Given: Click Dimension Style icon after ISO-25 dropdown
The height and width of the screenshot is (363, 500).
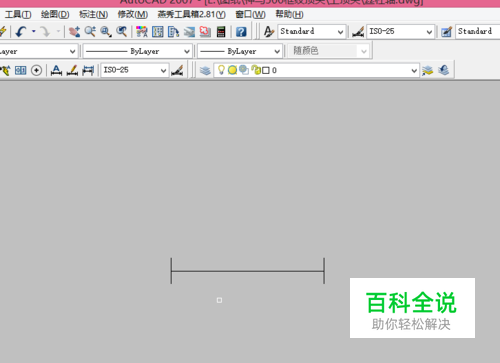Looking at the screenshot, I should click(x=177, y=70).
